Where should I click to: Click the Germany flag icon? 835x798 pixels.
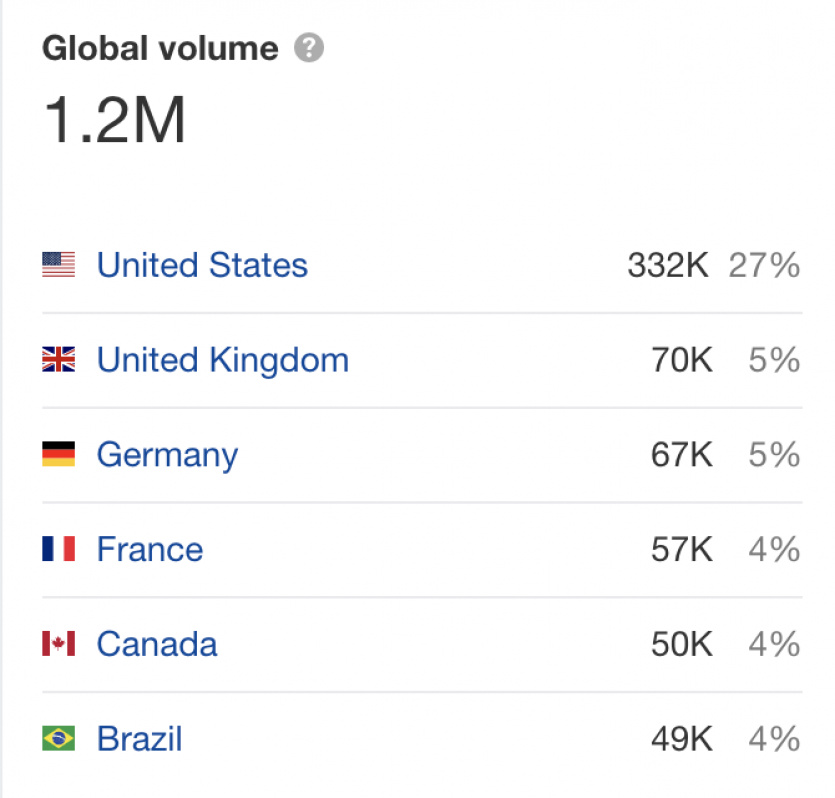click(59, 454)
